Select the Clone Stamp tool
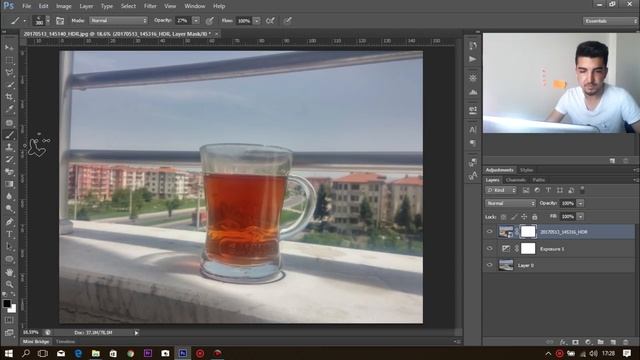640x360 pixels. [9, 147]
